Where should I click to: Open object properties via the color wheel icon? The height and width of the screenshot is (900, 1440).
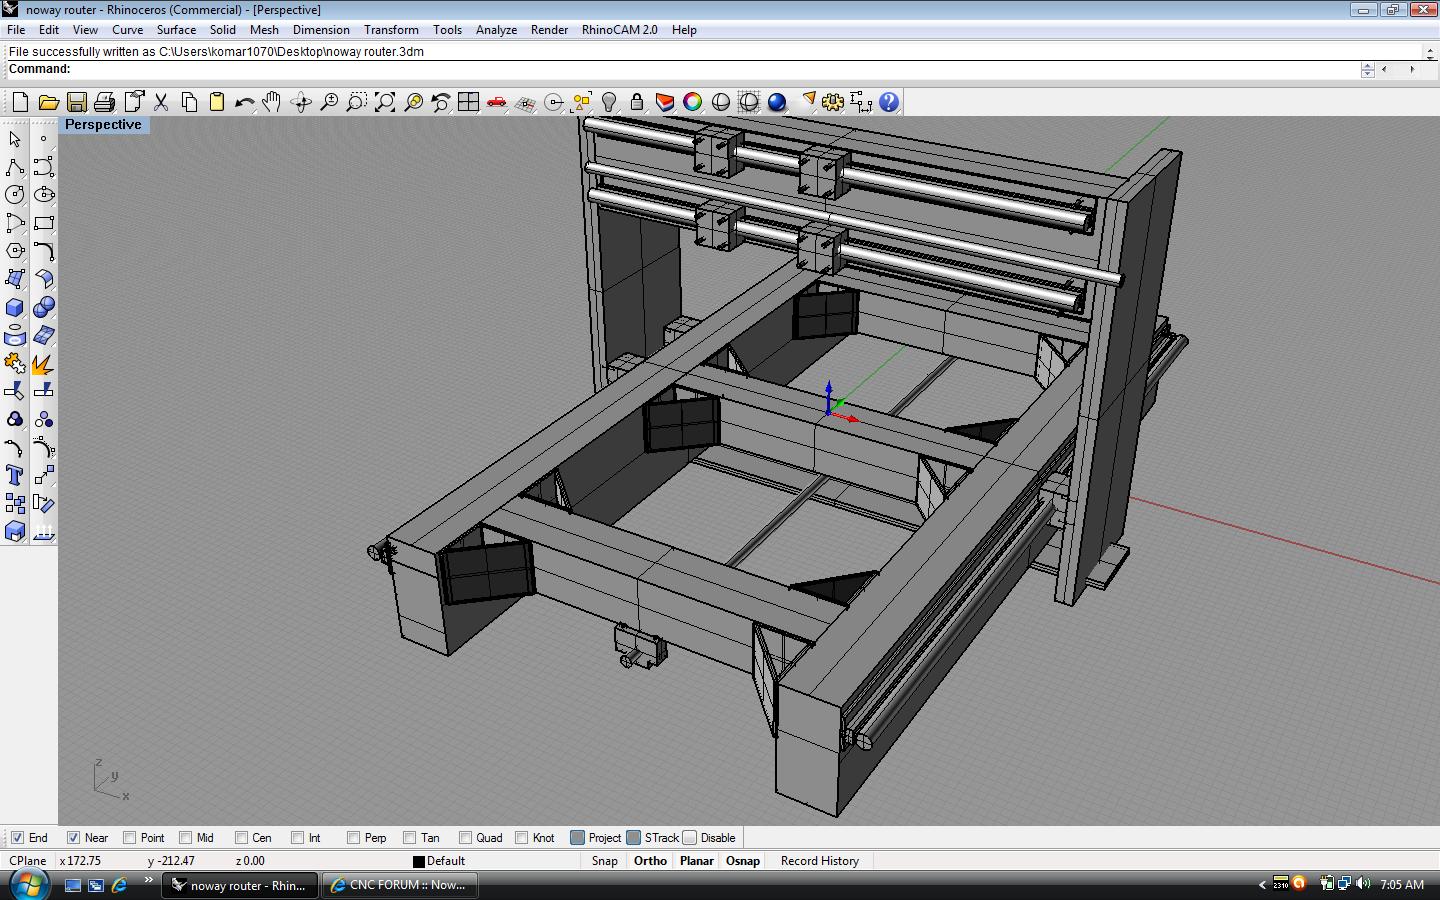692,102
